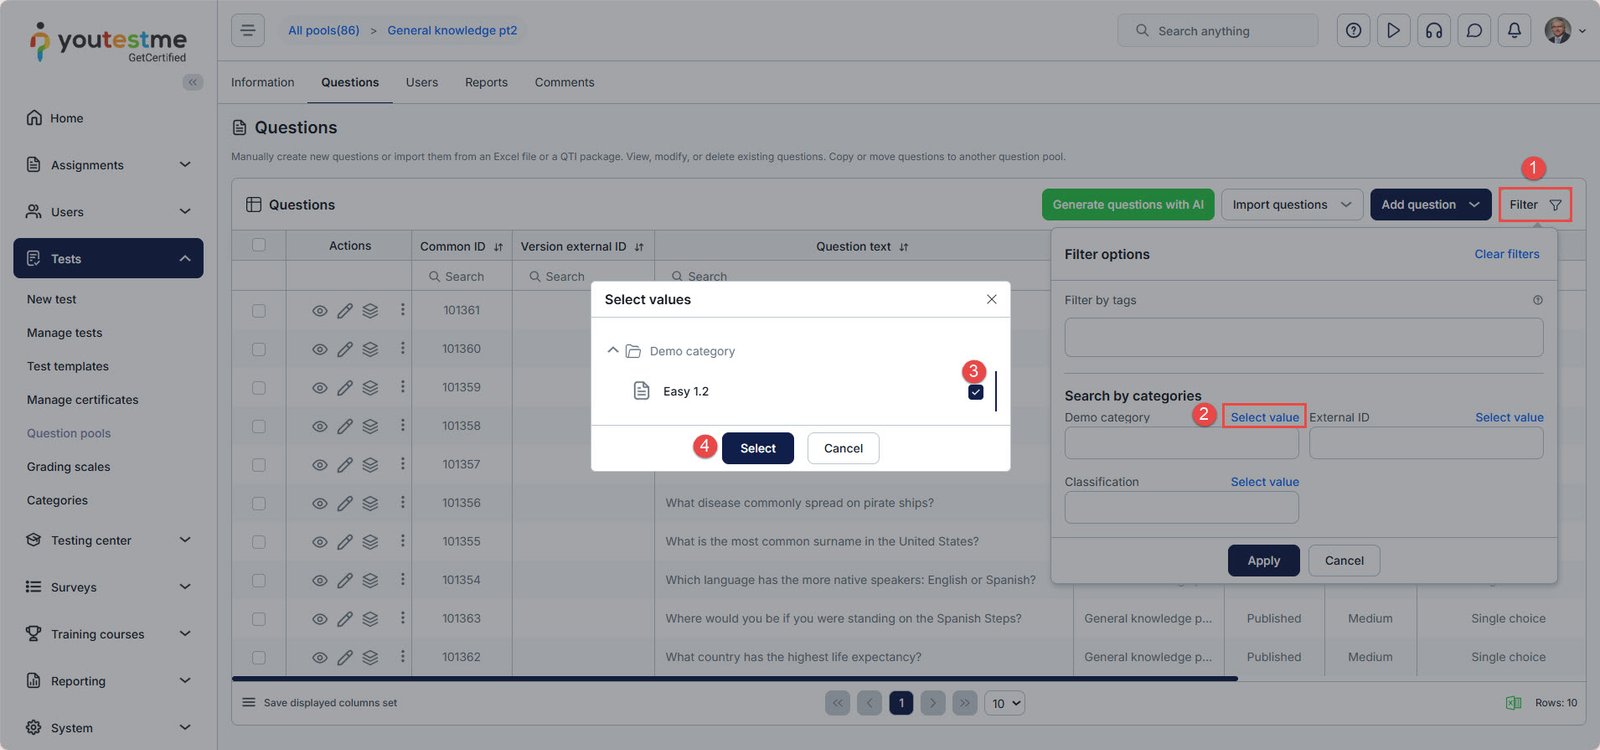Open Manage tests in the sidebar
Screen dimensions: 1600x750
pyautogui.click(x=65, y=333)
